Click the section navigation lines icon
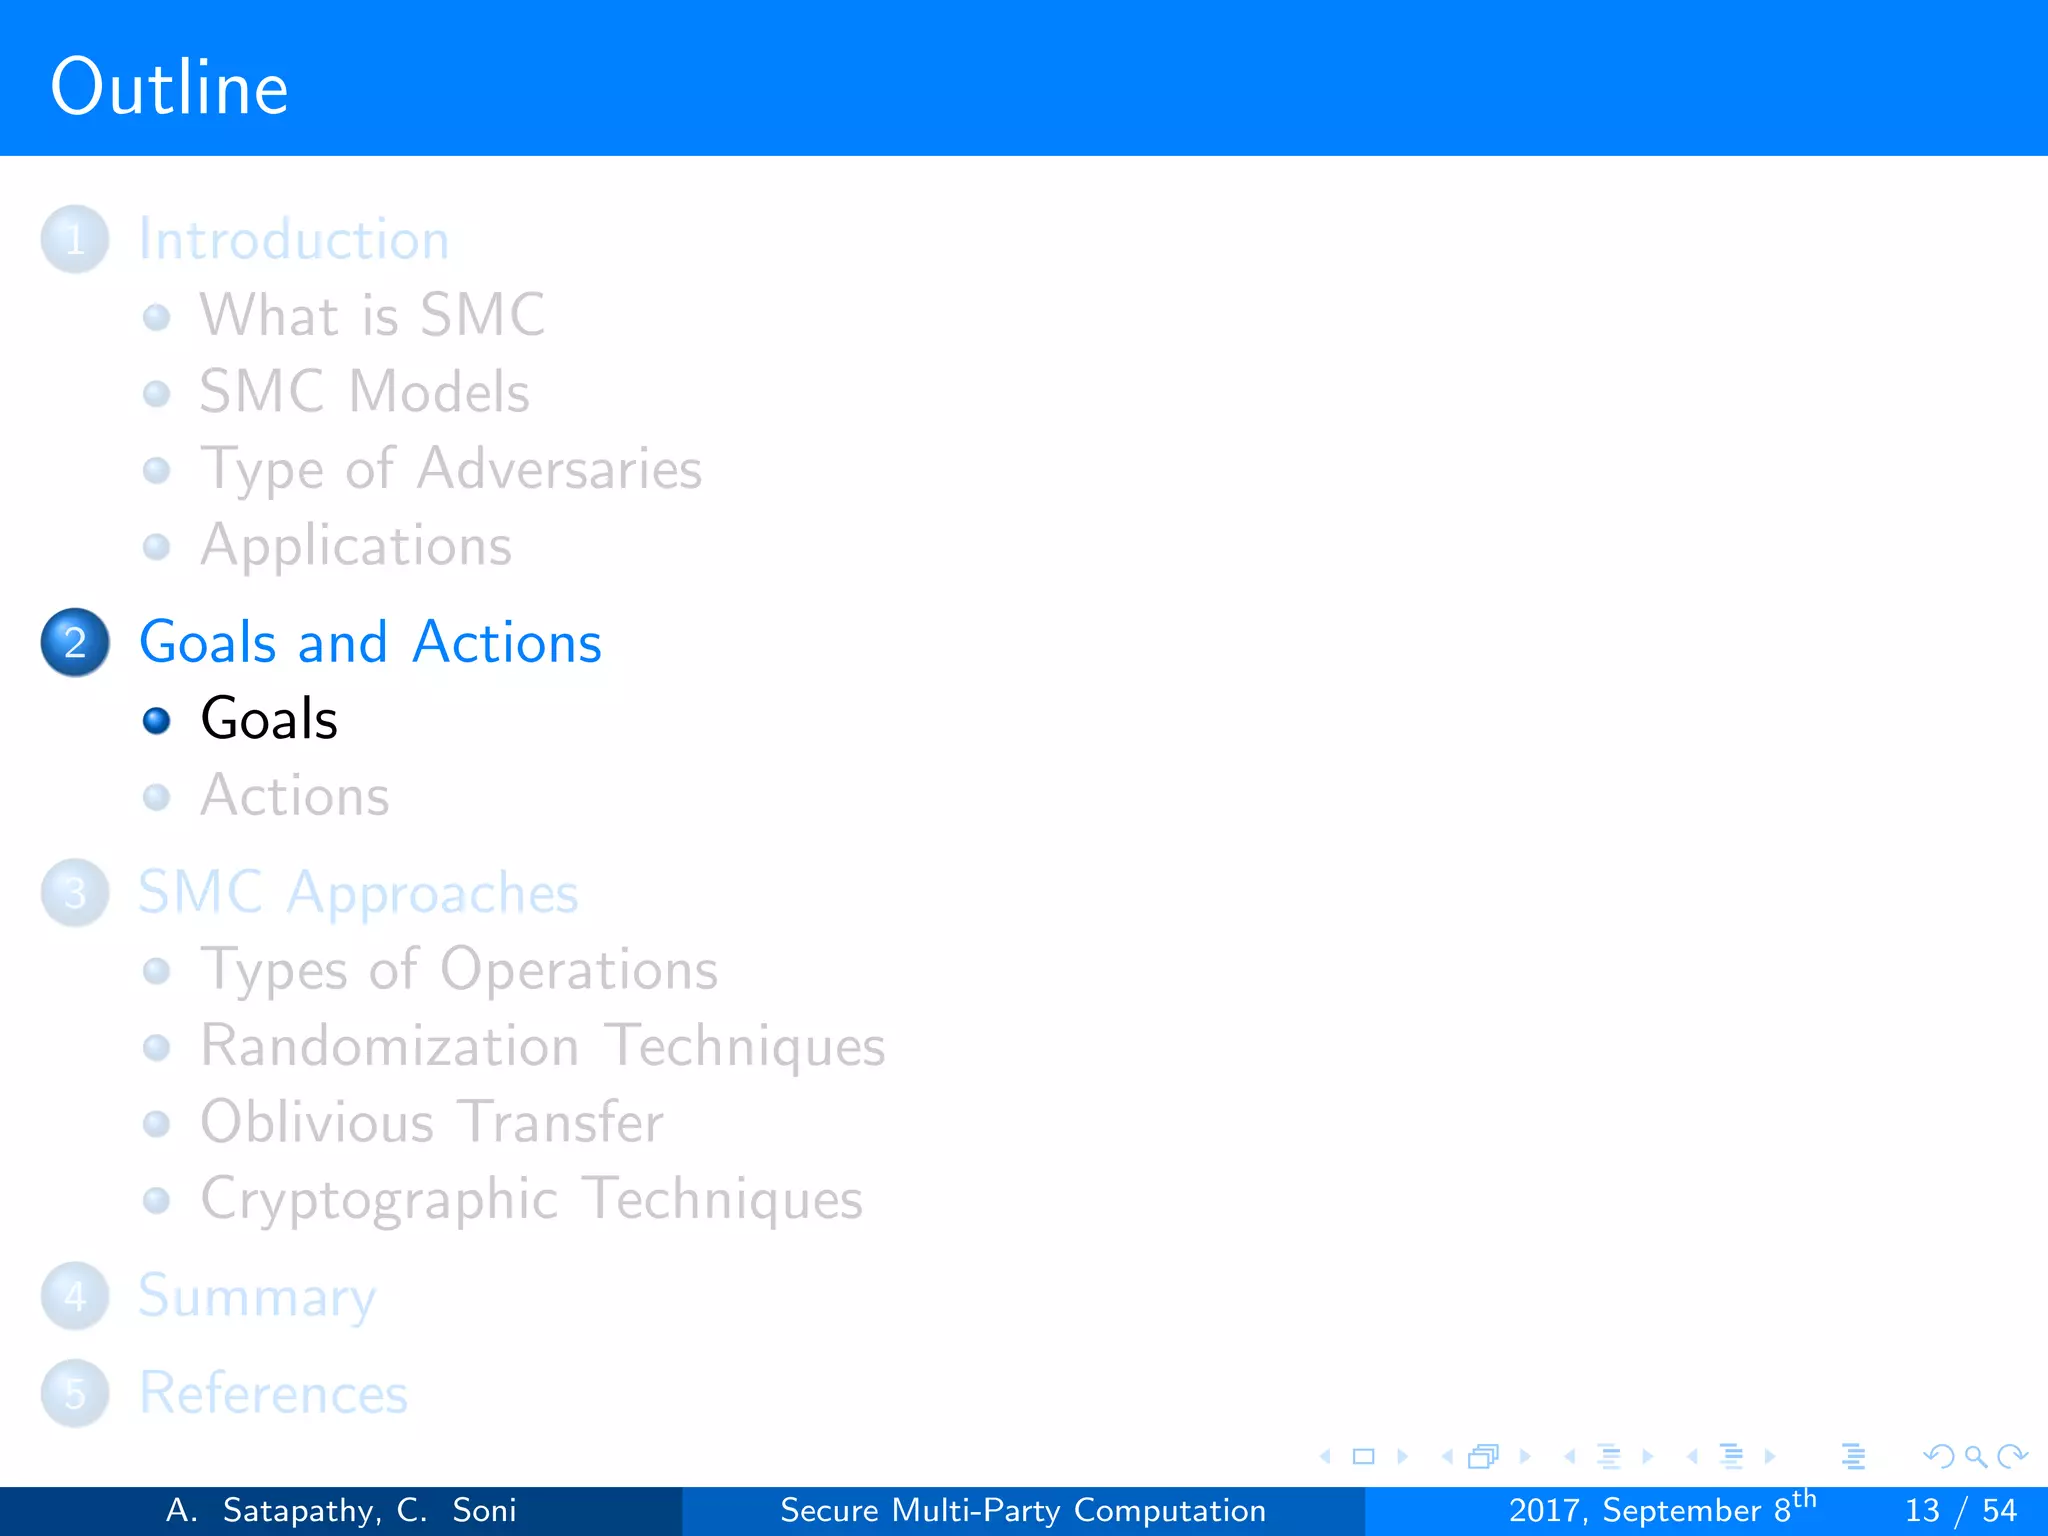2048x1536 pixels. click(1731, 1457)
